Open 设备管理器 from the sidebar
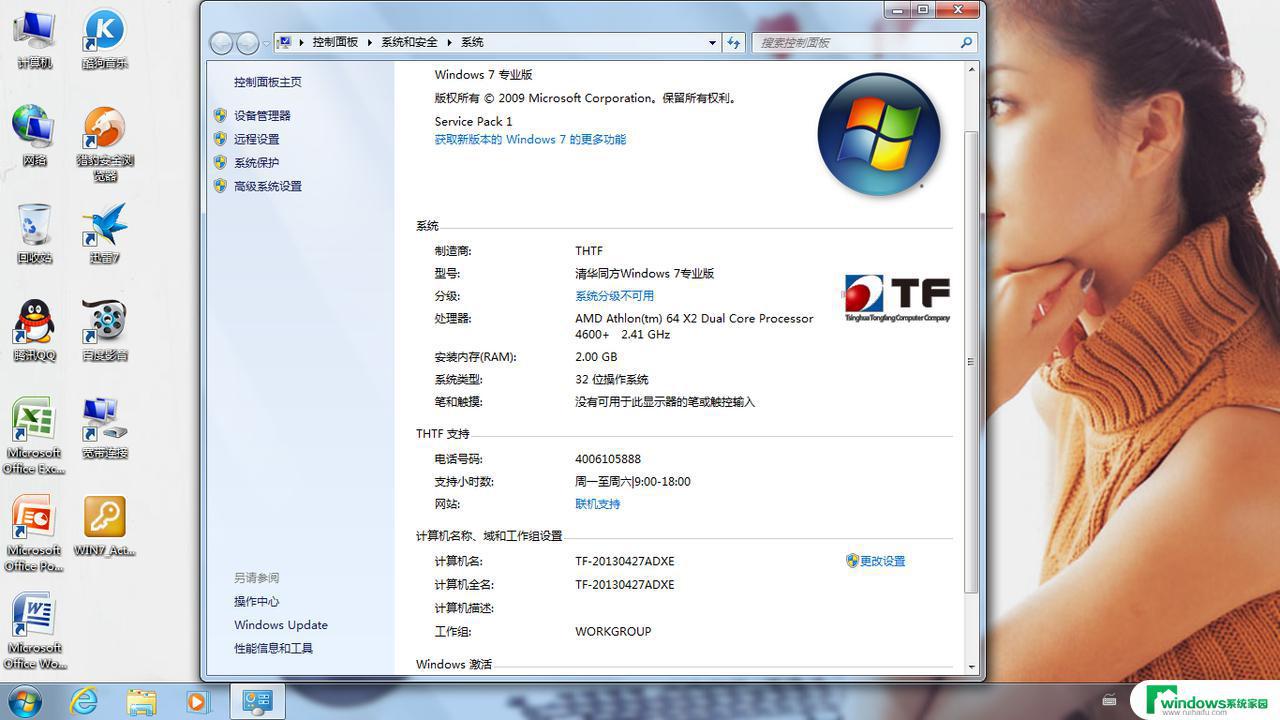The height and width of the screenshot is (720, 1280). pos(262,116)
